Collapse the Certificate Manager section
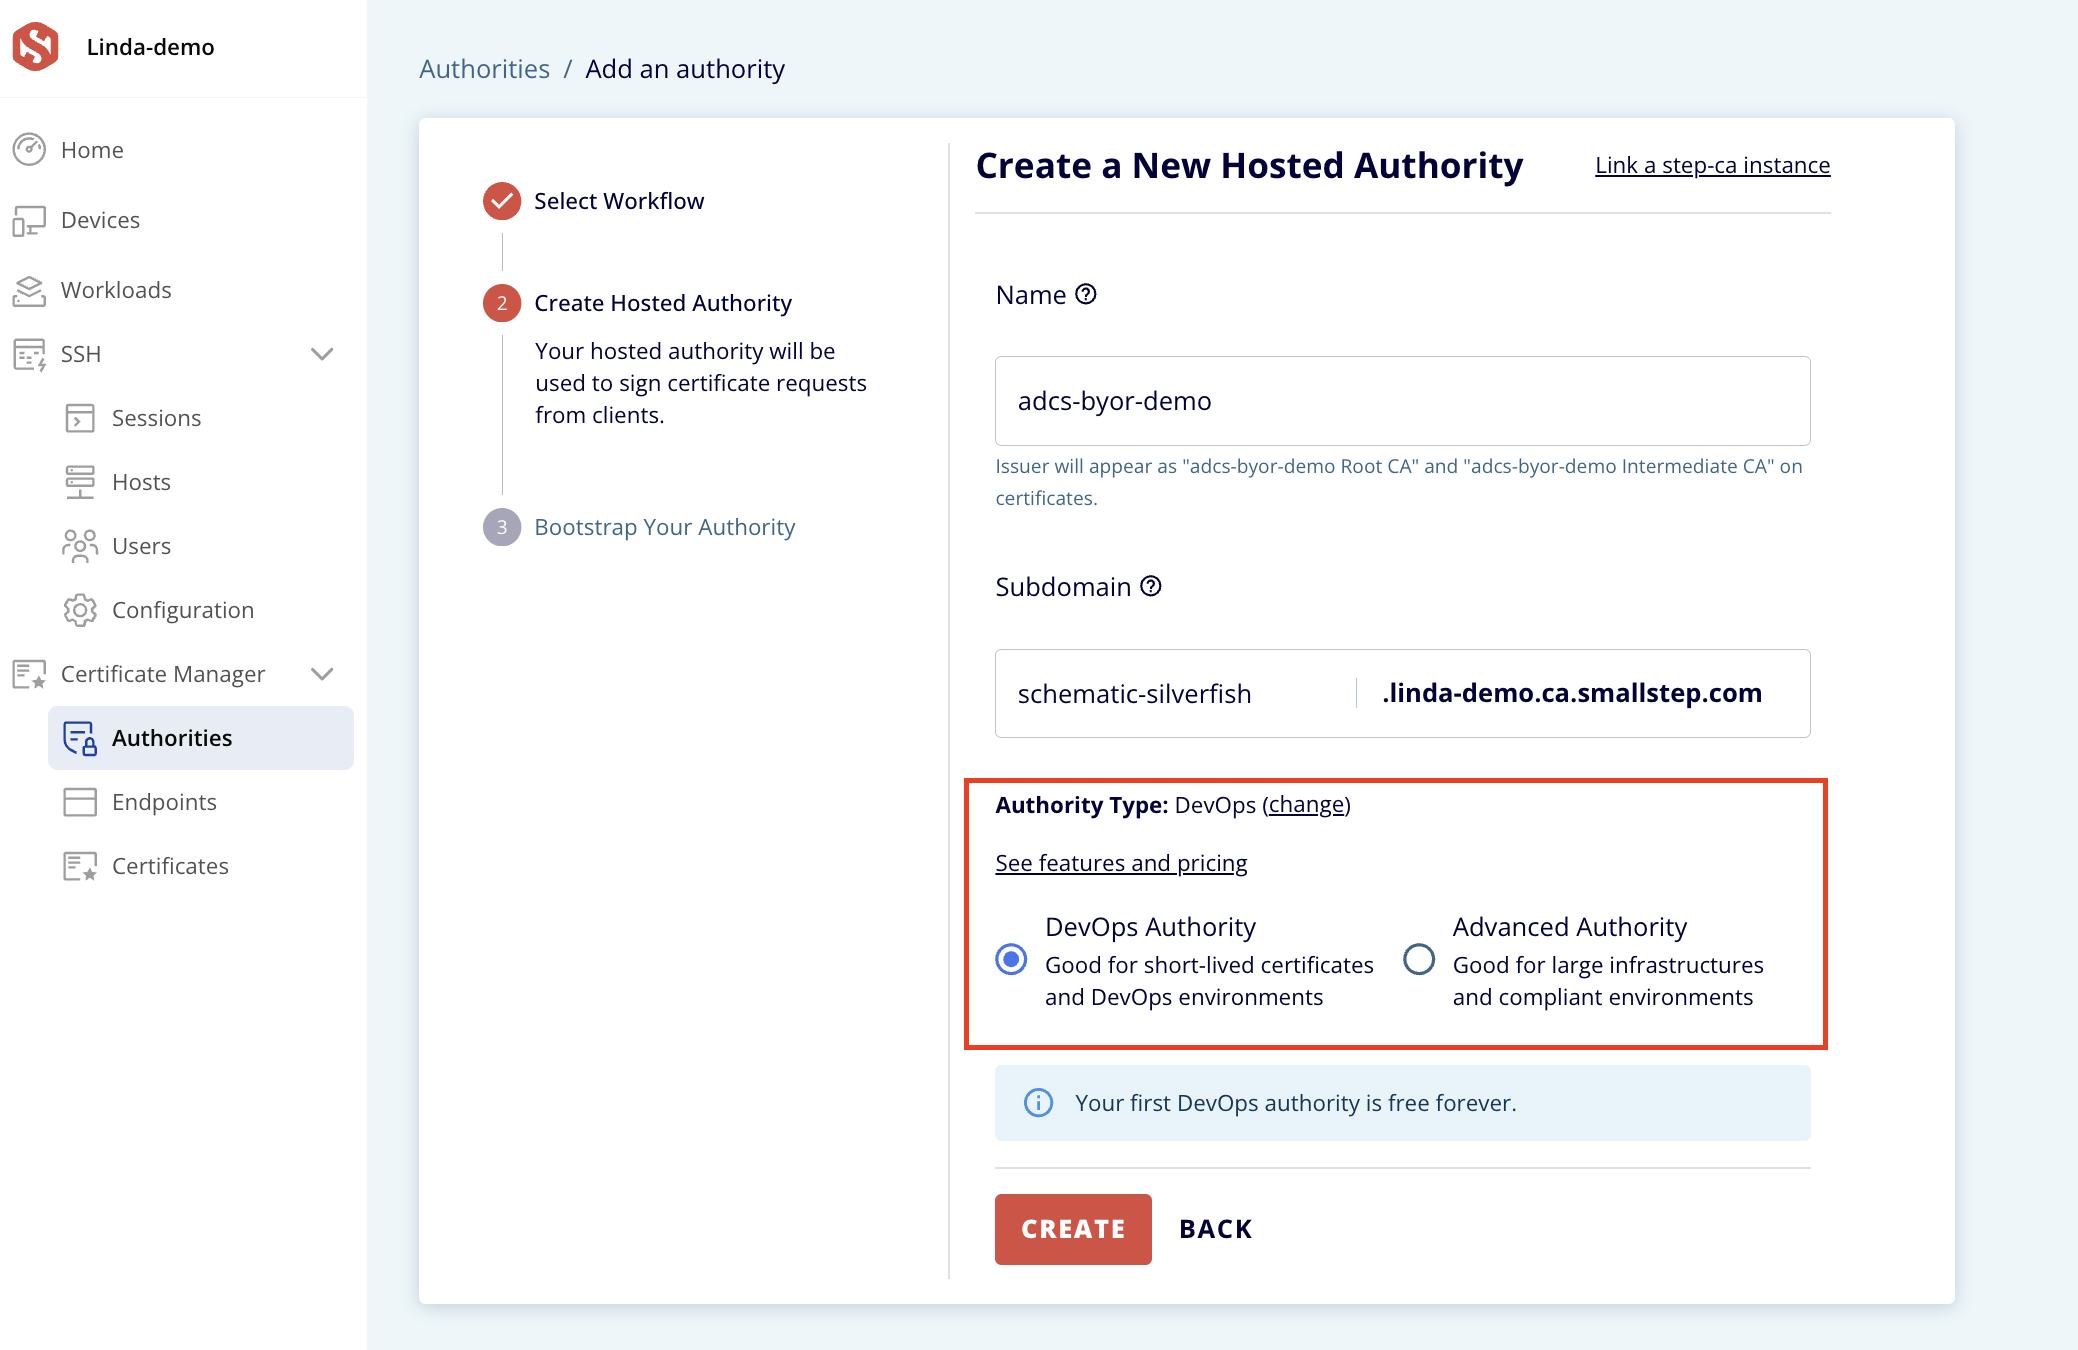 (x=321, y=674)
